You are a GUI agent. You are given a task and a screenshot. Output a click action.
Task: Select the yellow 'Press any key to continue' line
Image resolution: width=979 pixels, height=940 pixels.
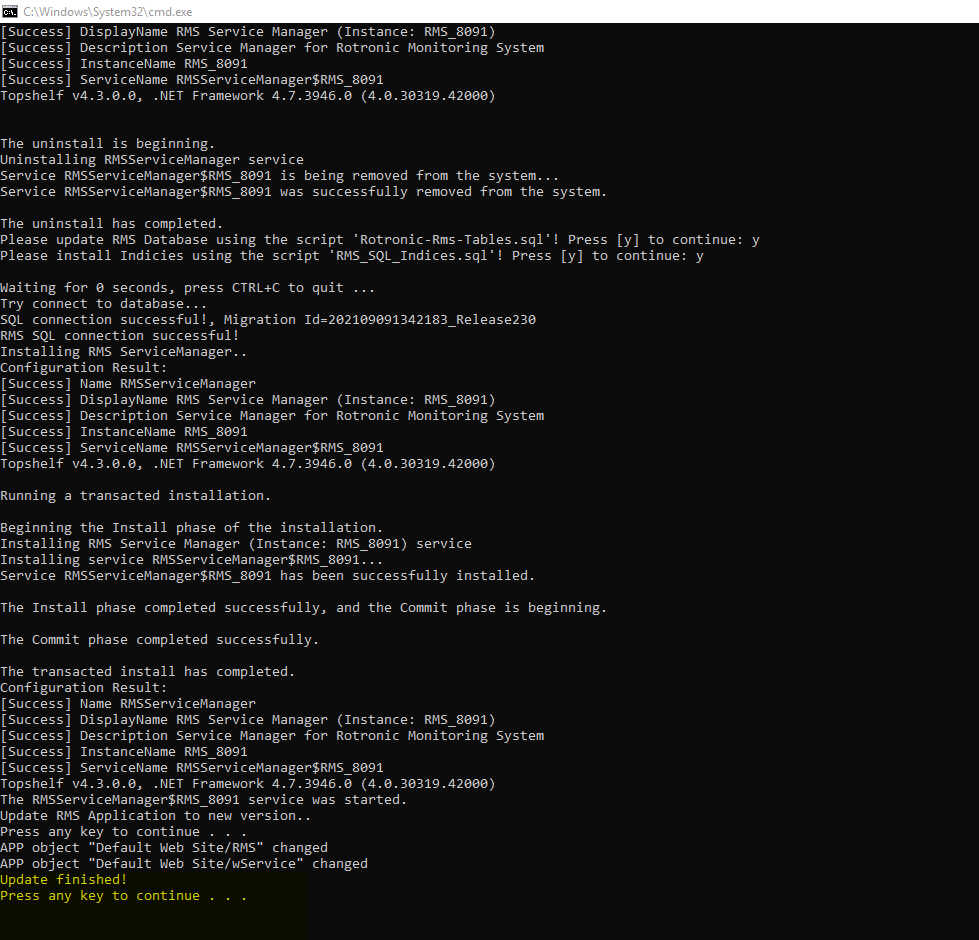click(x=124, y=896)
